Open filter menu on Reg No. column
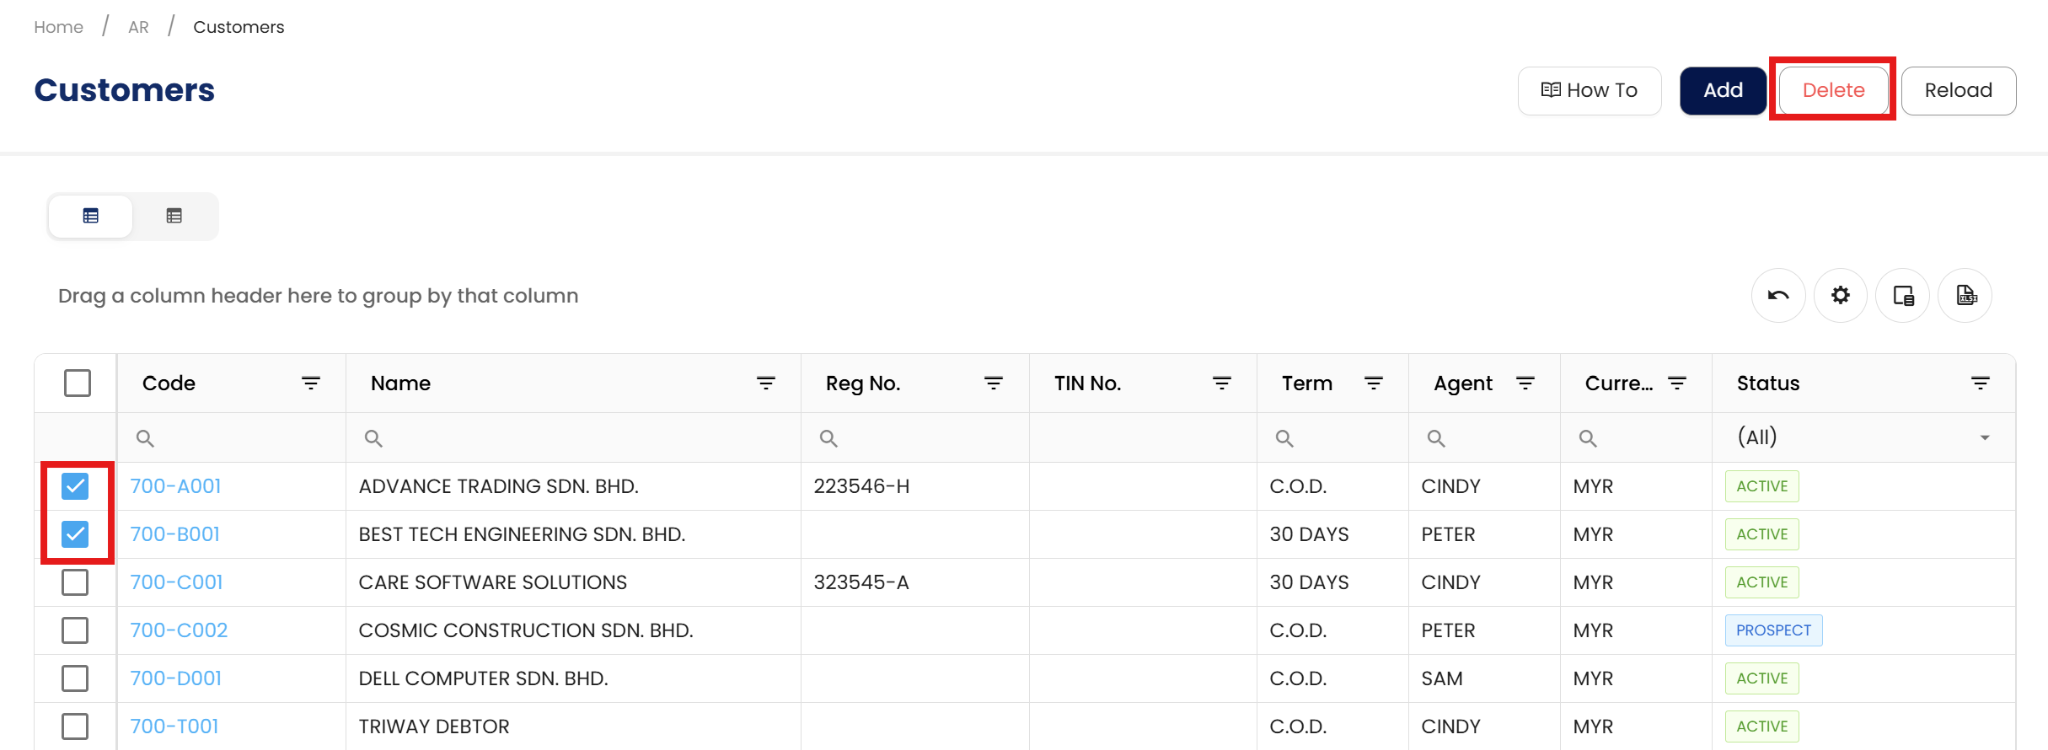Screen dimensions: 2048x750 (993, 383)
